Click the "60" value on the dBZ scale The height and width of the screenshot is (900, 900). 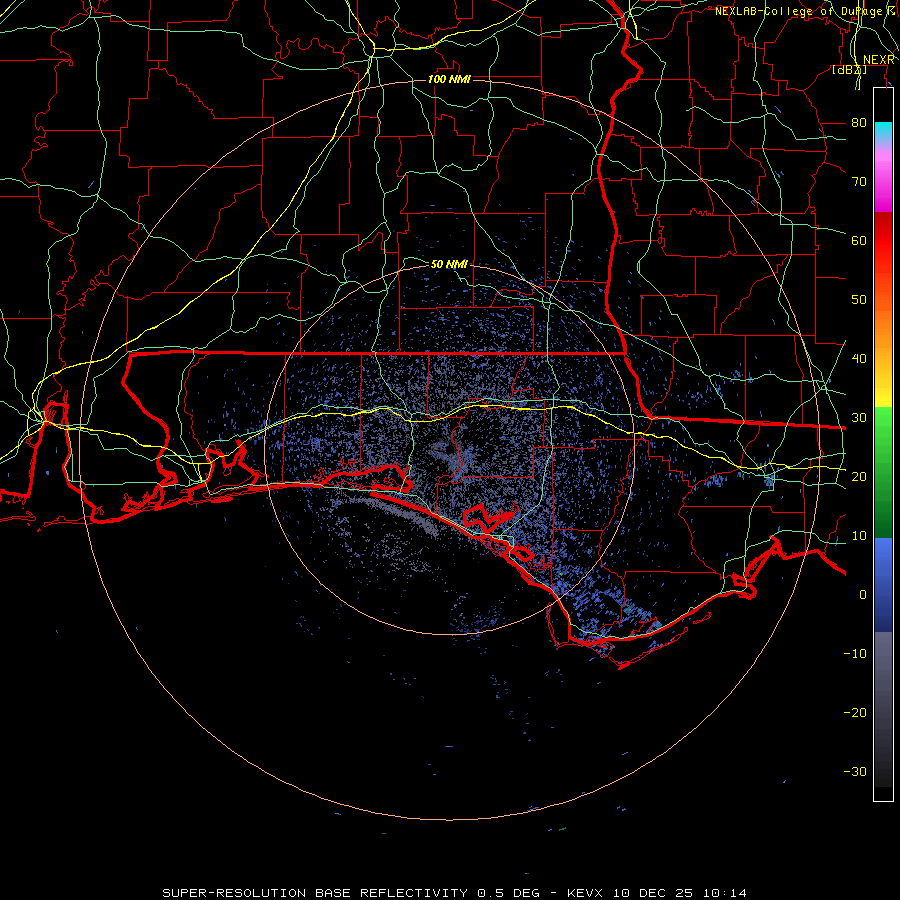click(859, 240)
